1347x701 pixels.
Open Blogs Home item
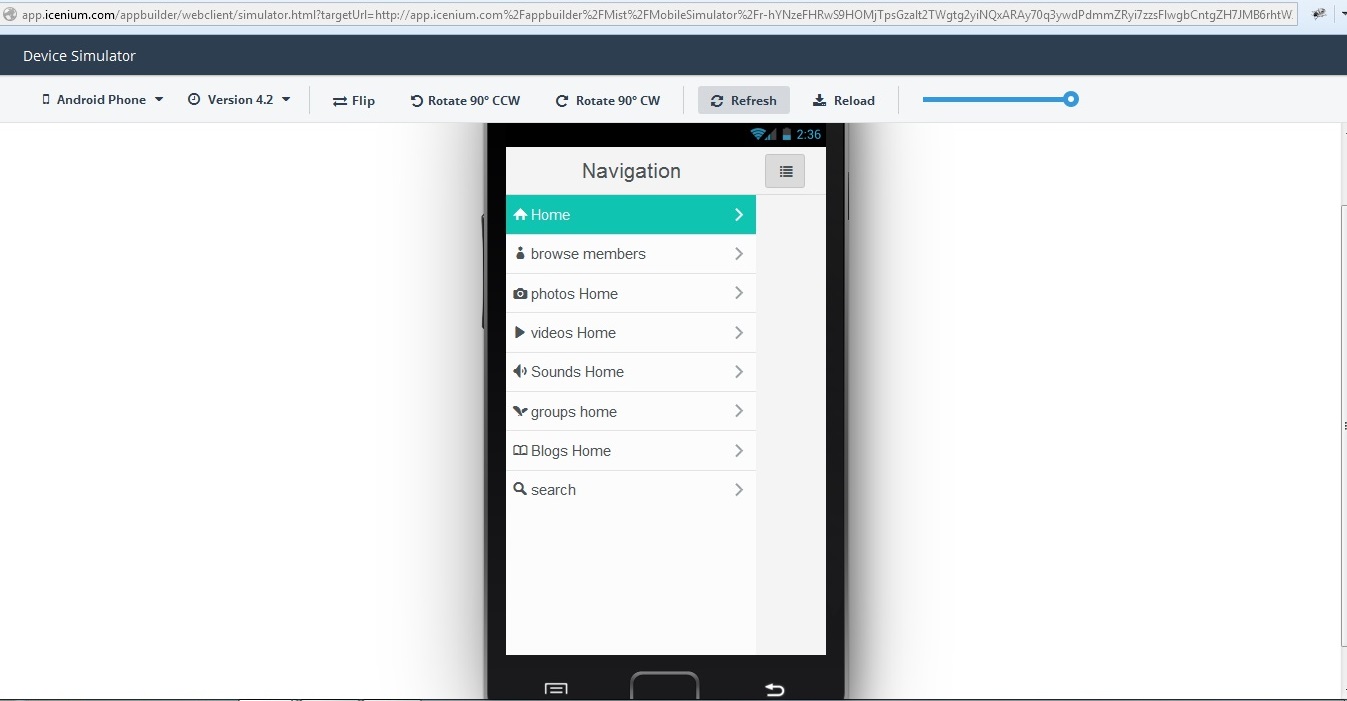631,451
